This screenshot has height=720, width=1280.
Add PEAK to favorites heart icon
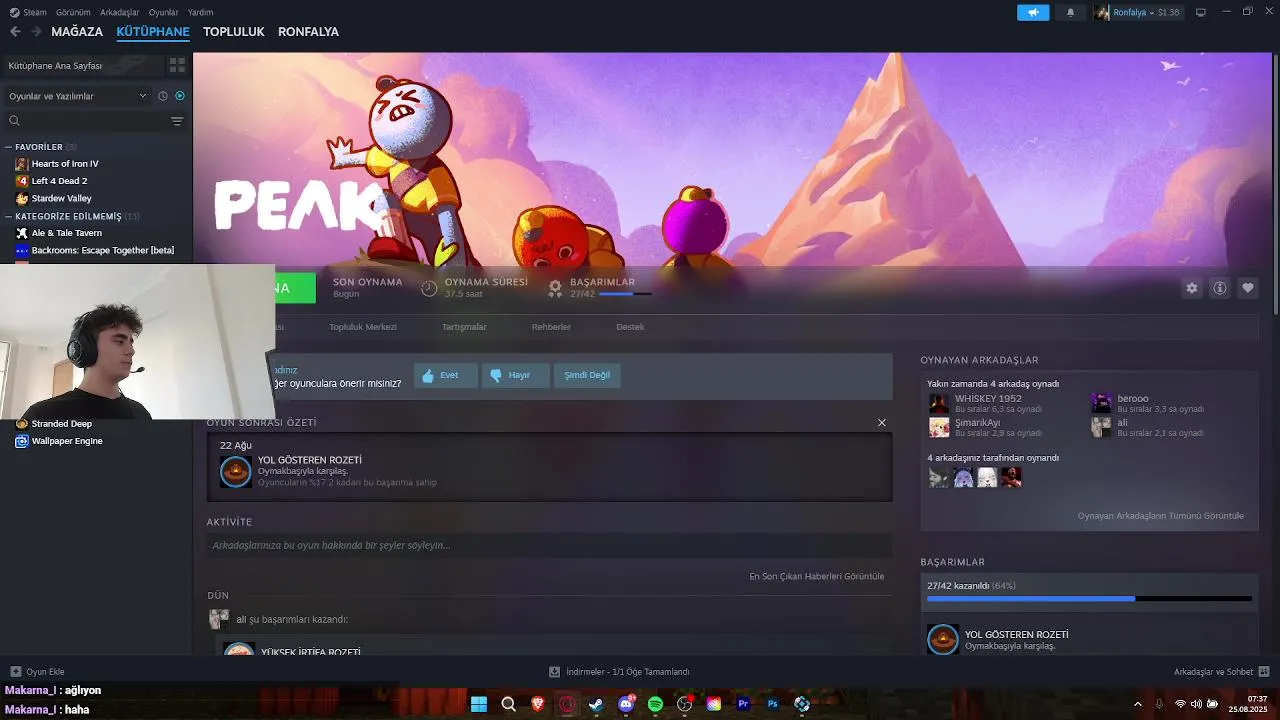tap(1248, 288)
